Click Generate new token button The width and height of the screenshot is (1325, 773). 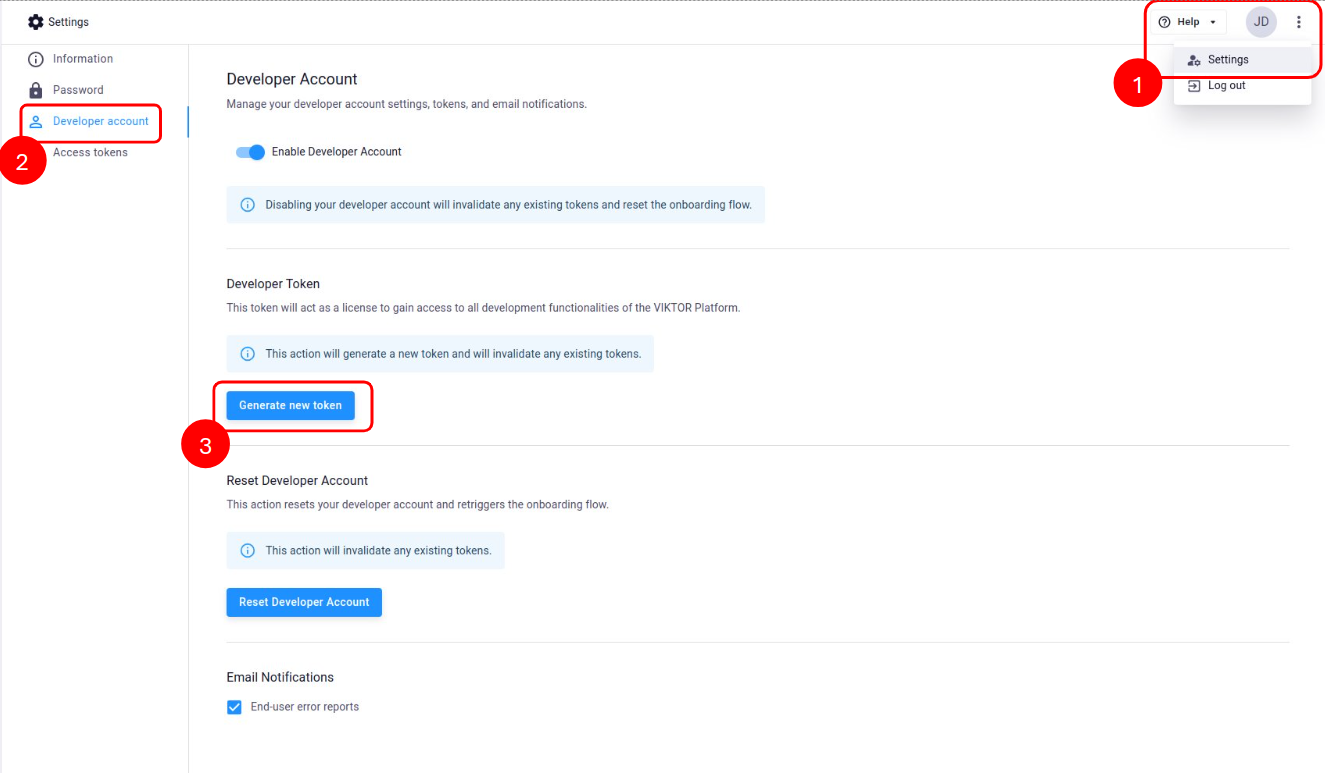[x=290, y=405]
